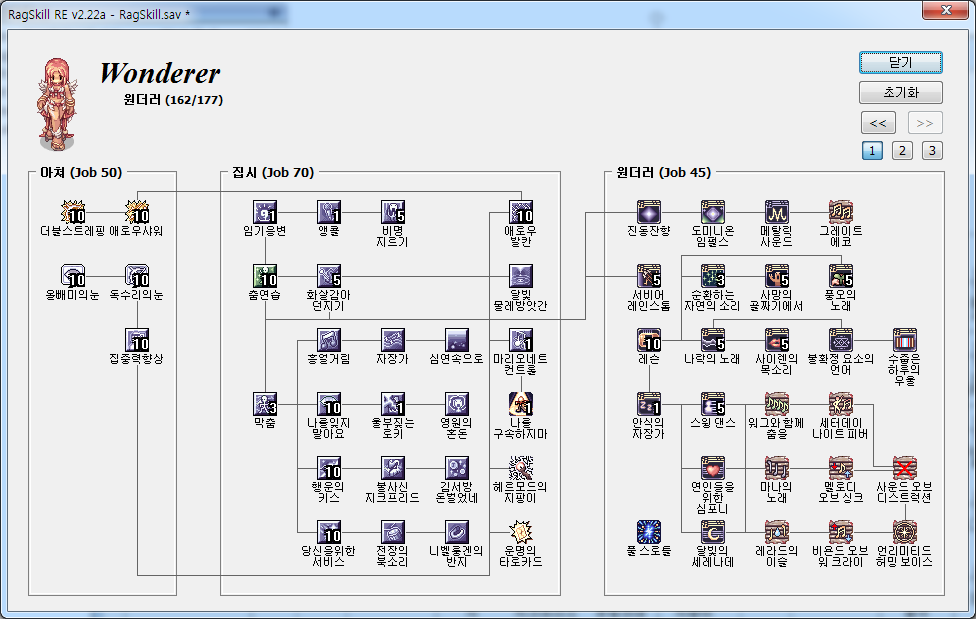Select the 나락의 노래 skill icon
Image resolution: width=976 pixels, height=619 pixels.
click(713, 341)
